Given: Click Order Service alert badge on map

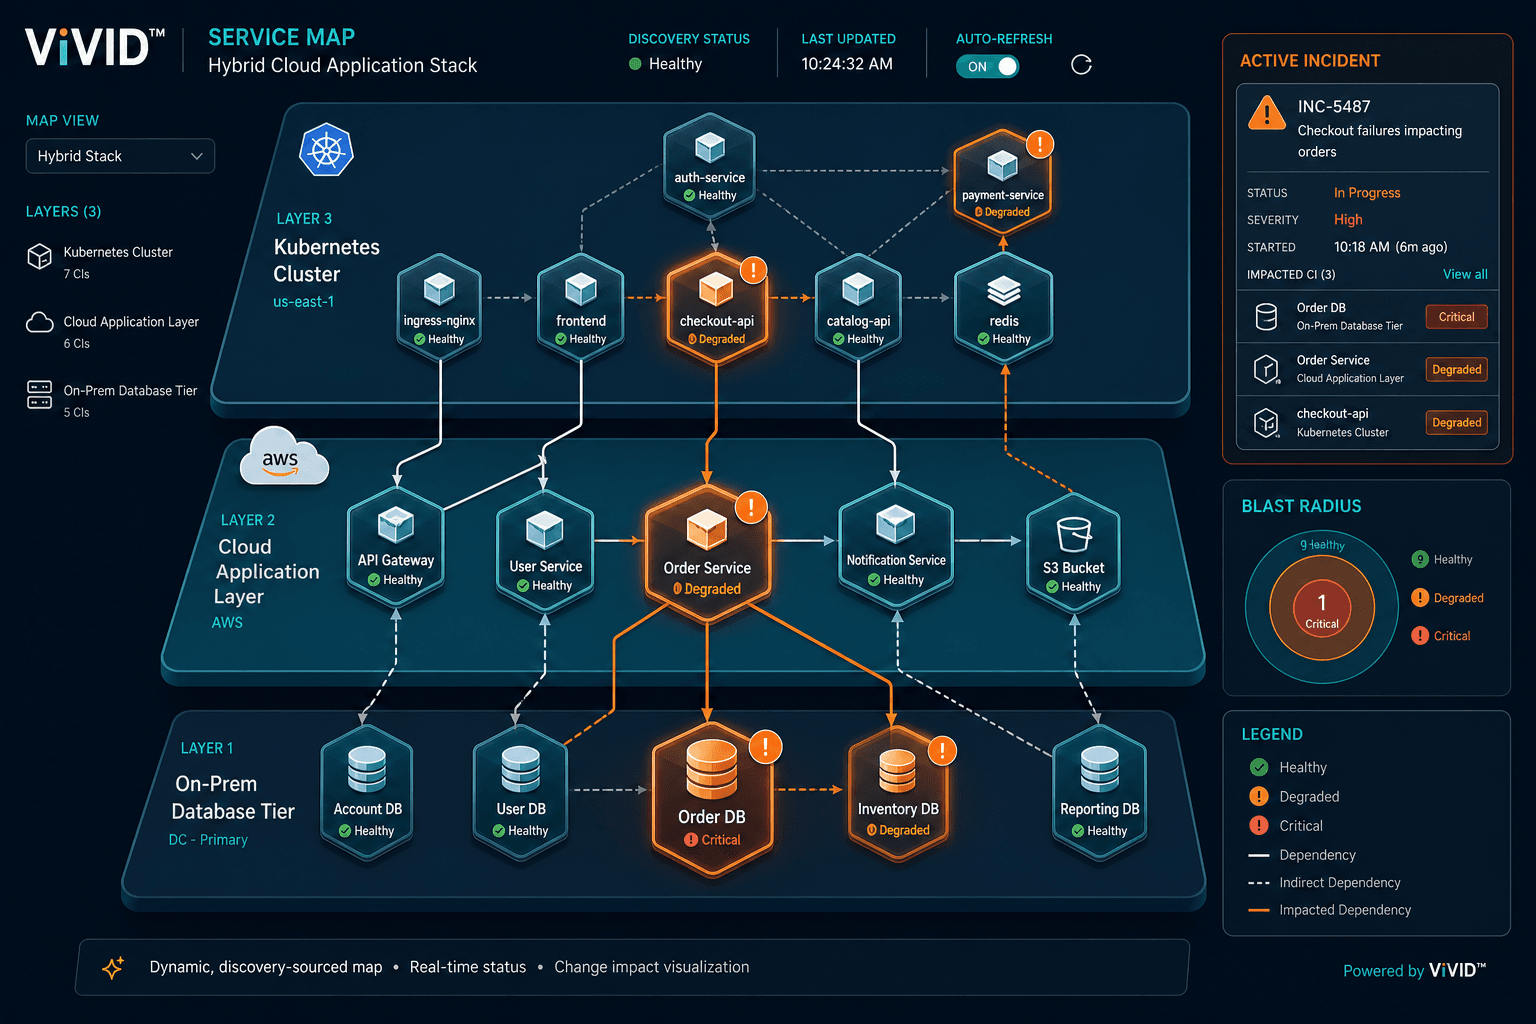Looking at the screenshot, I should point(751,507).
